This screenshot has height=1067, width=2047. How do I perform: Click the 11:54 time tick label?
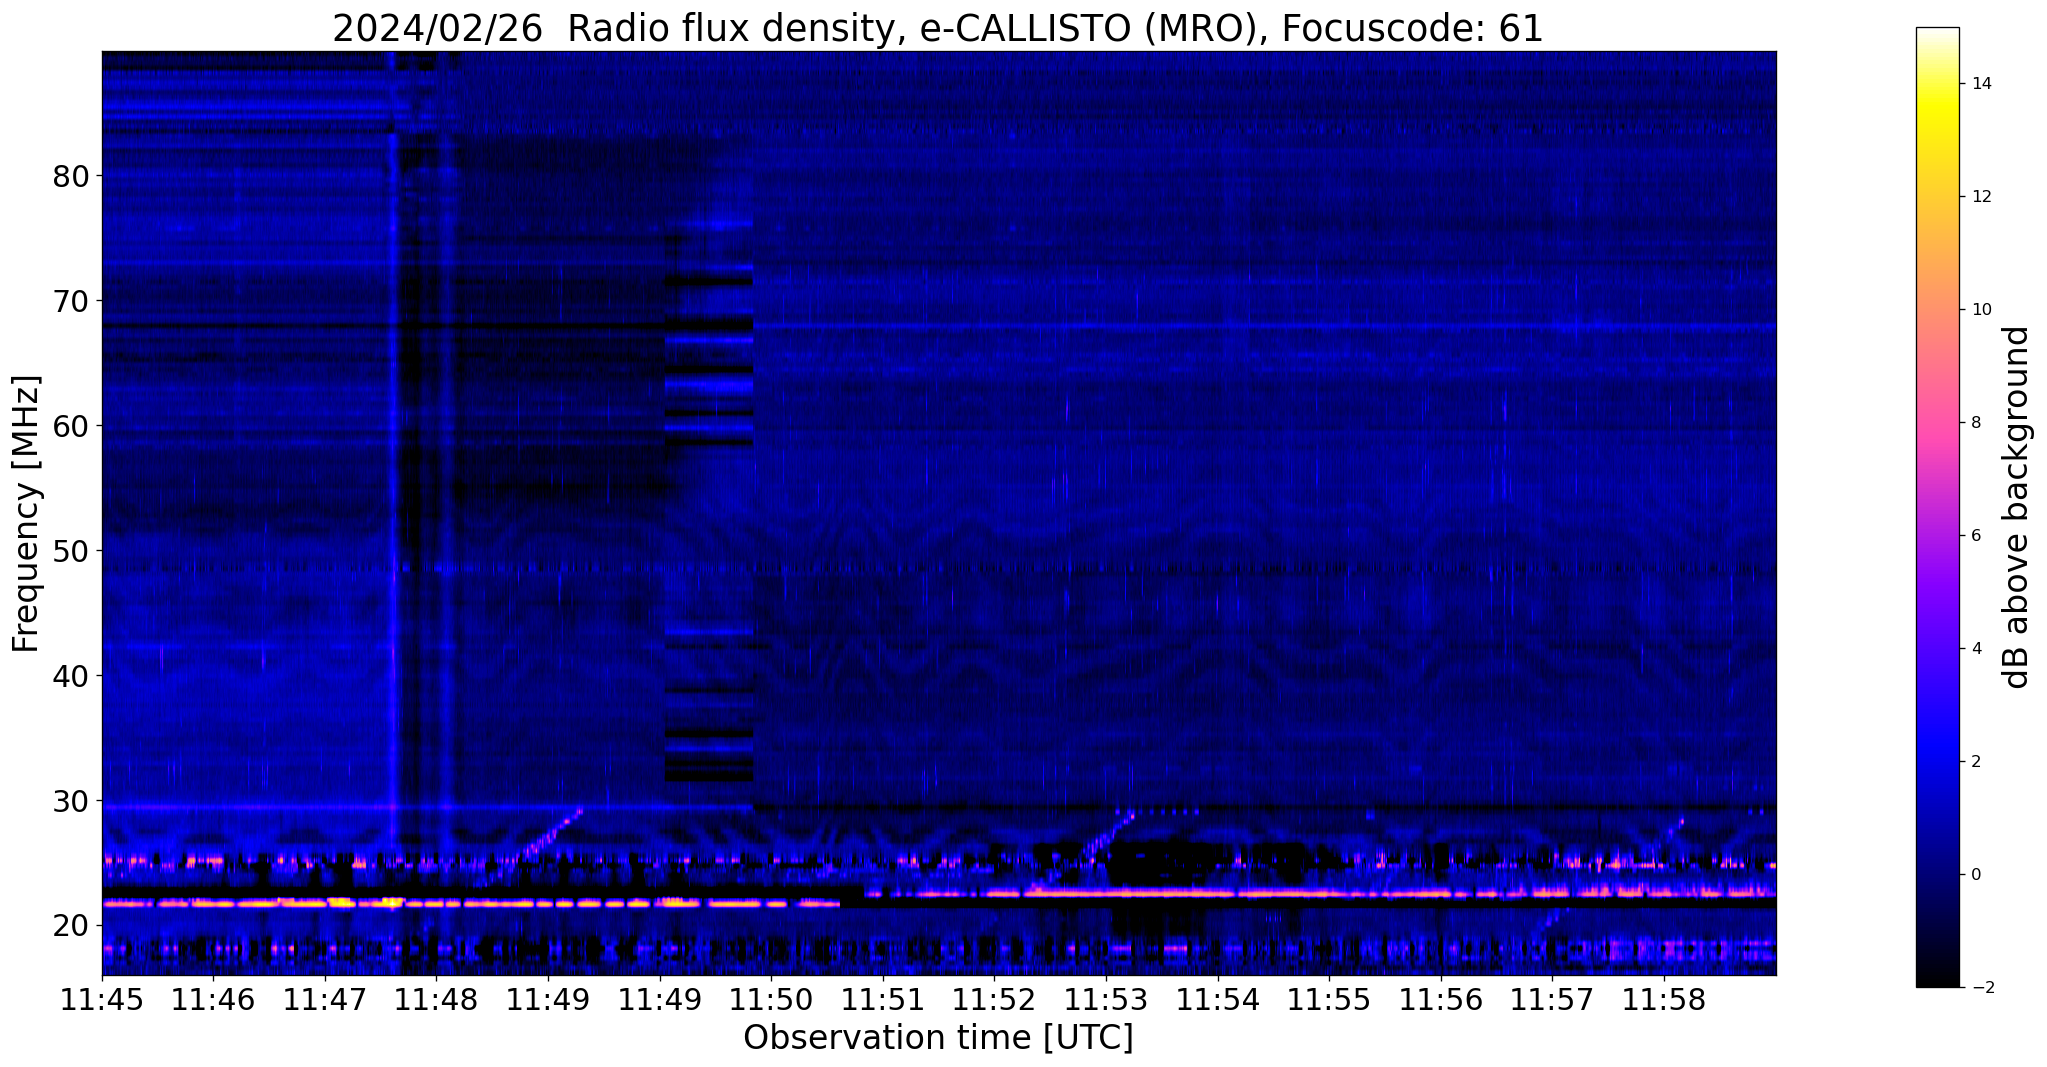click(x=1218, y=999)
